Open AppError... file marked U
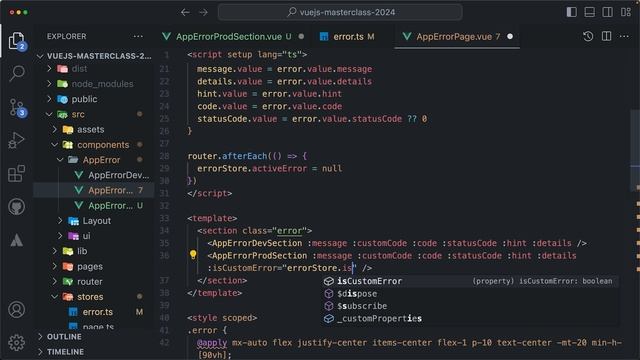 (x=94, y=206)
